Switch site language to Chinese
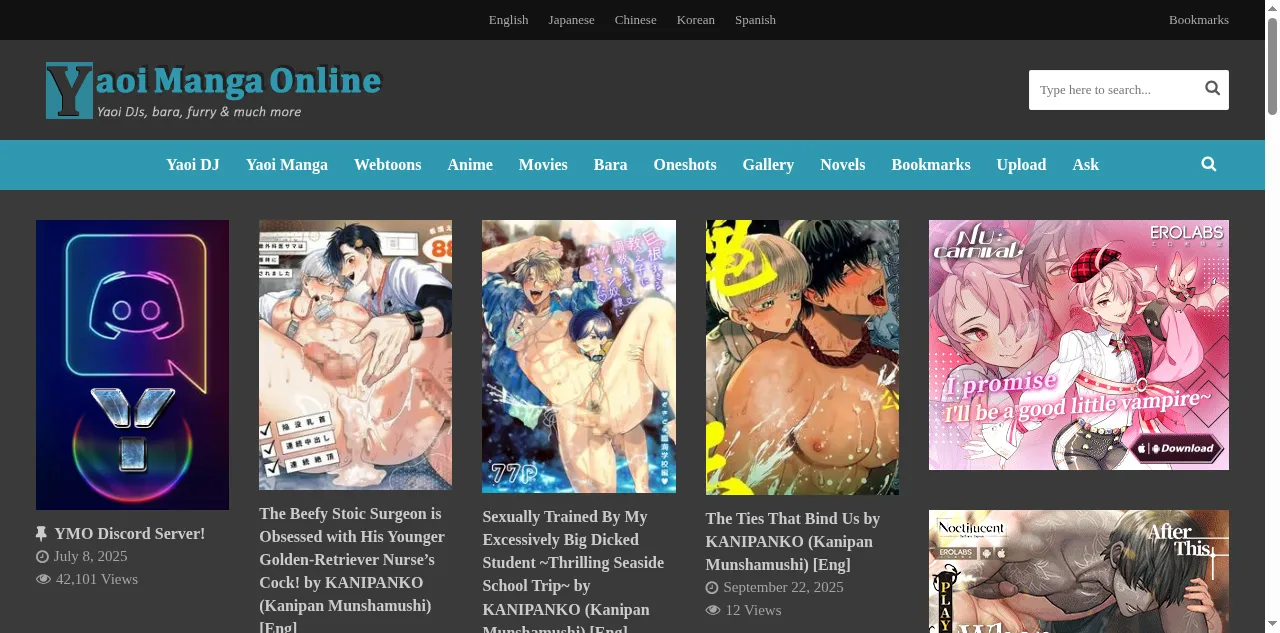This screenshot has width=1280, height=633. [636, 20]
